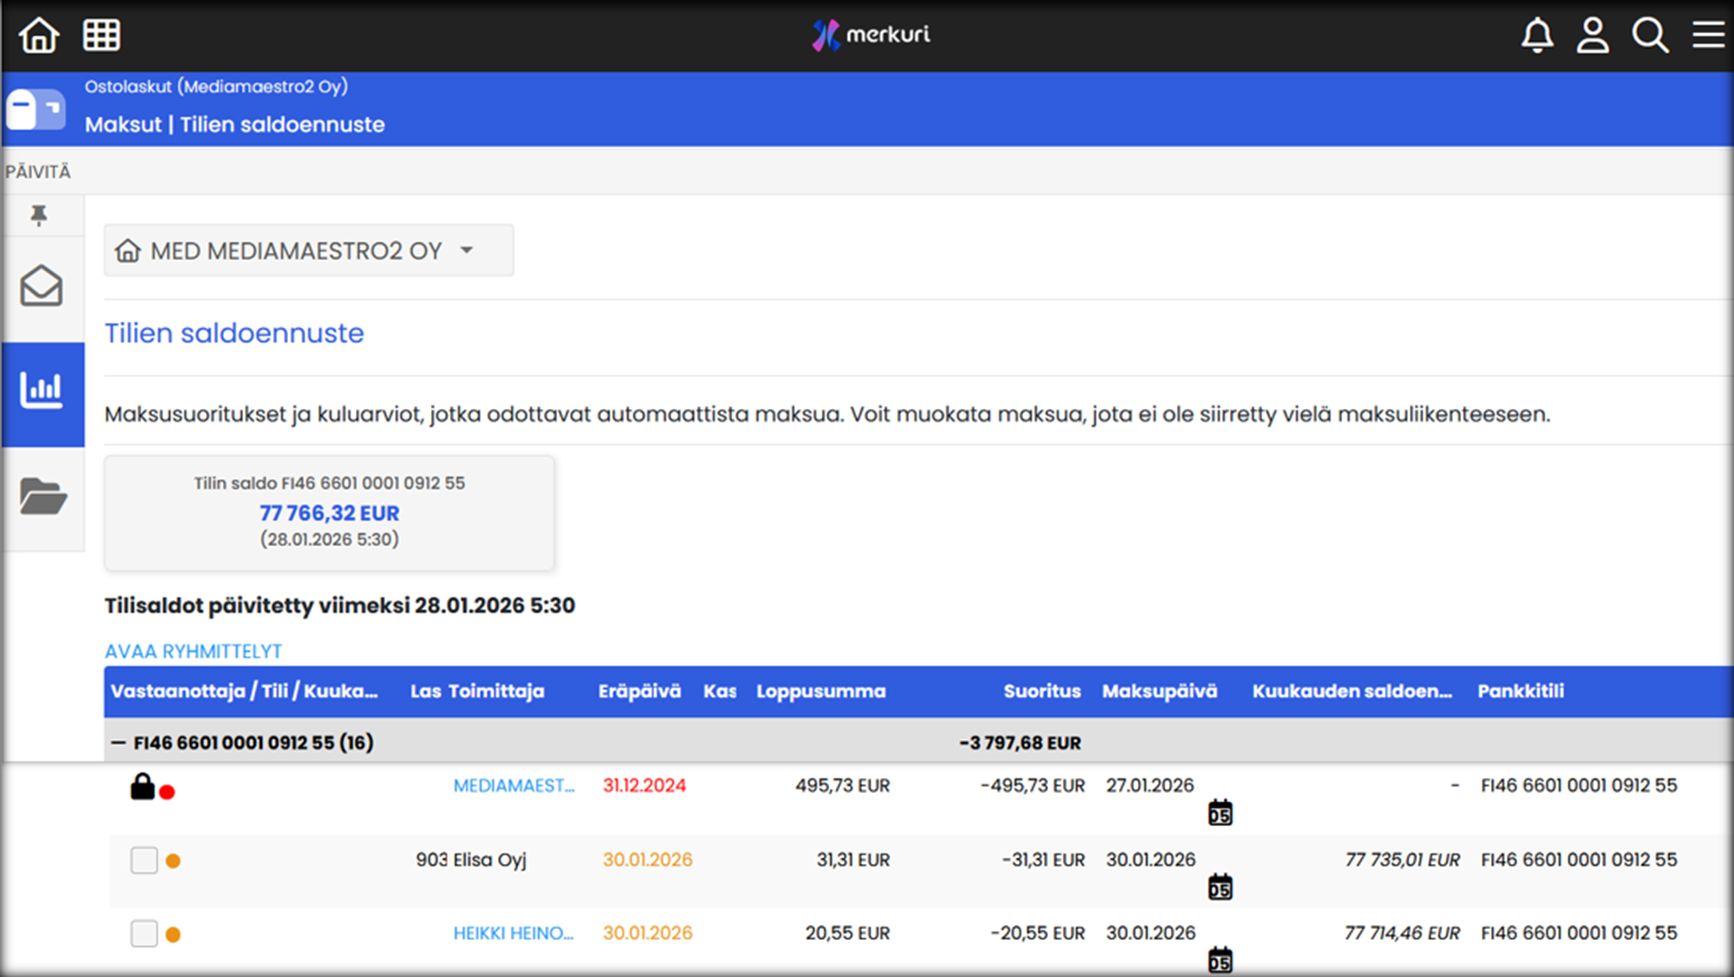Pin the sidebar with pushpin icon
Viewport: 1734px width, 977px height.
tap(39, 215)
